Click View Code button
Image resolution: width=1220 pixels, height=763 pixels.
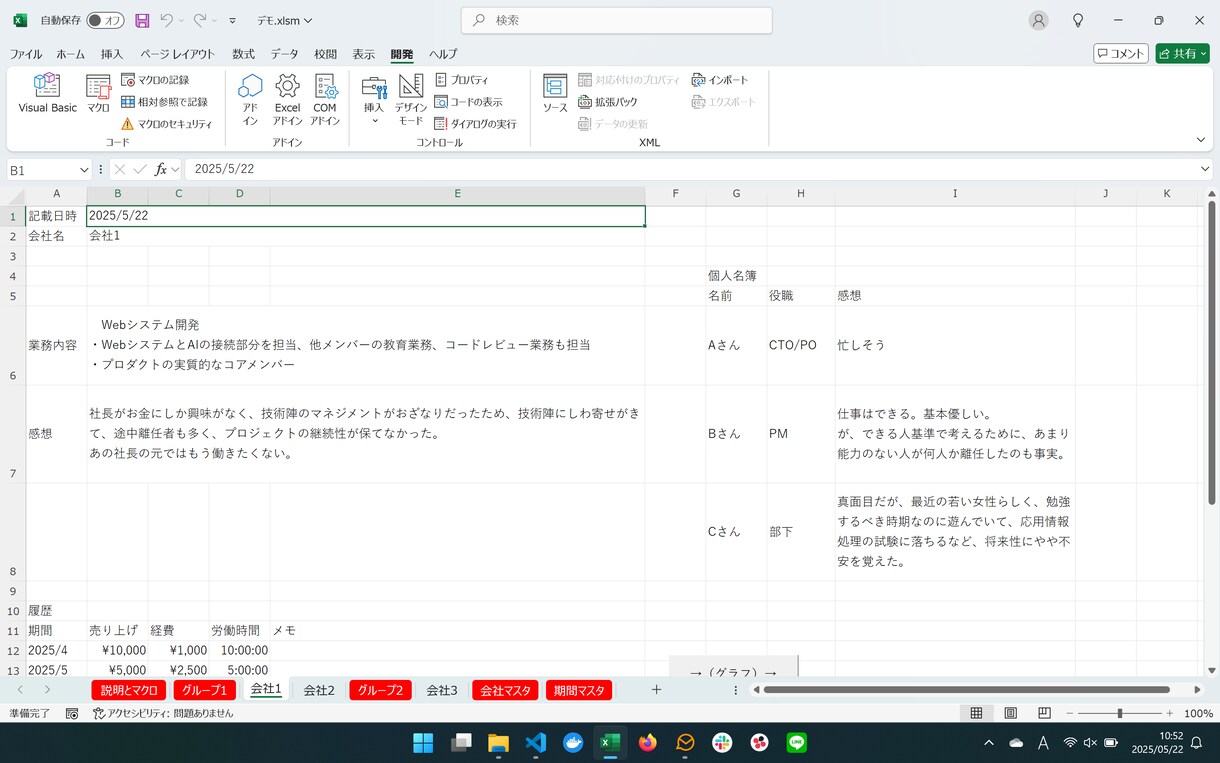point(468,102)
